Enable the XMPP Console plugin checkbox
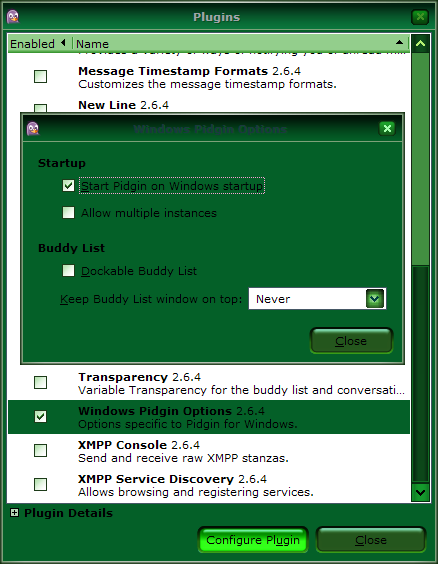Screen dimensions: 438x564 [40, 450]
